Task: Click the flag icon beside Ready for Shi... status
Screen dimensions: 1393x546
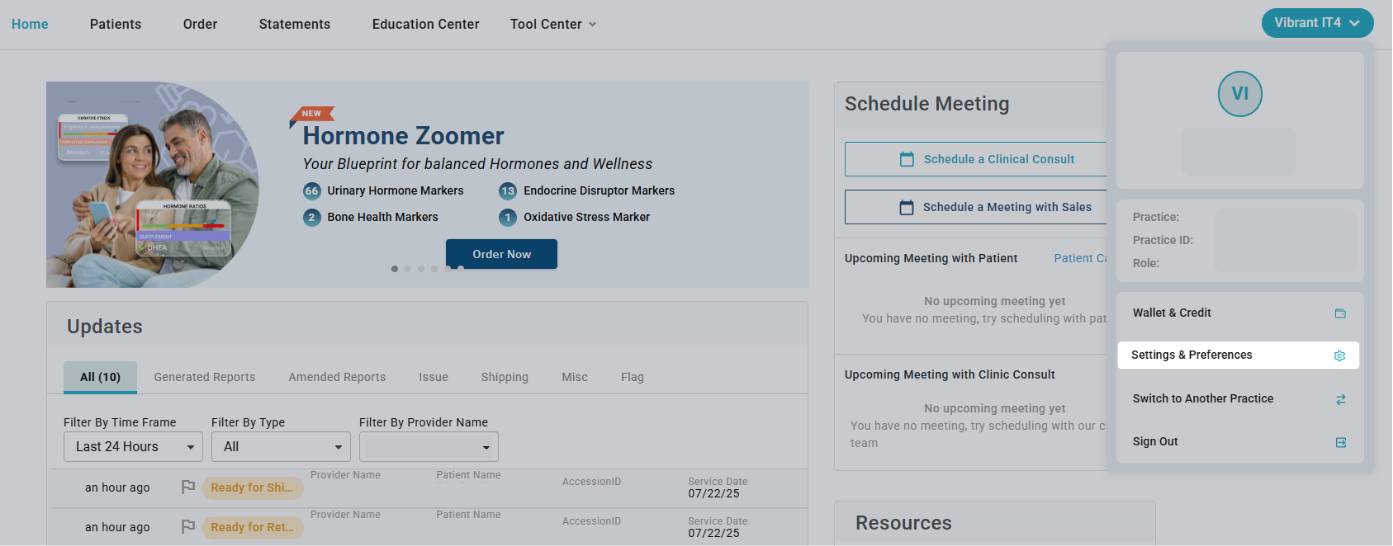Action: point(188,488)
